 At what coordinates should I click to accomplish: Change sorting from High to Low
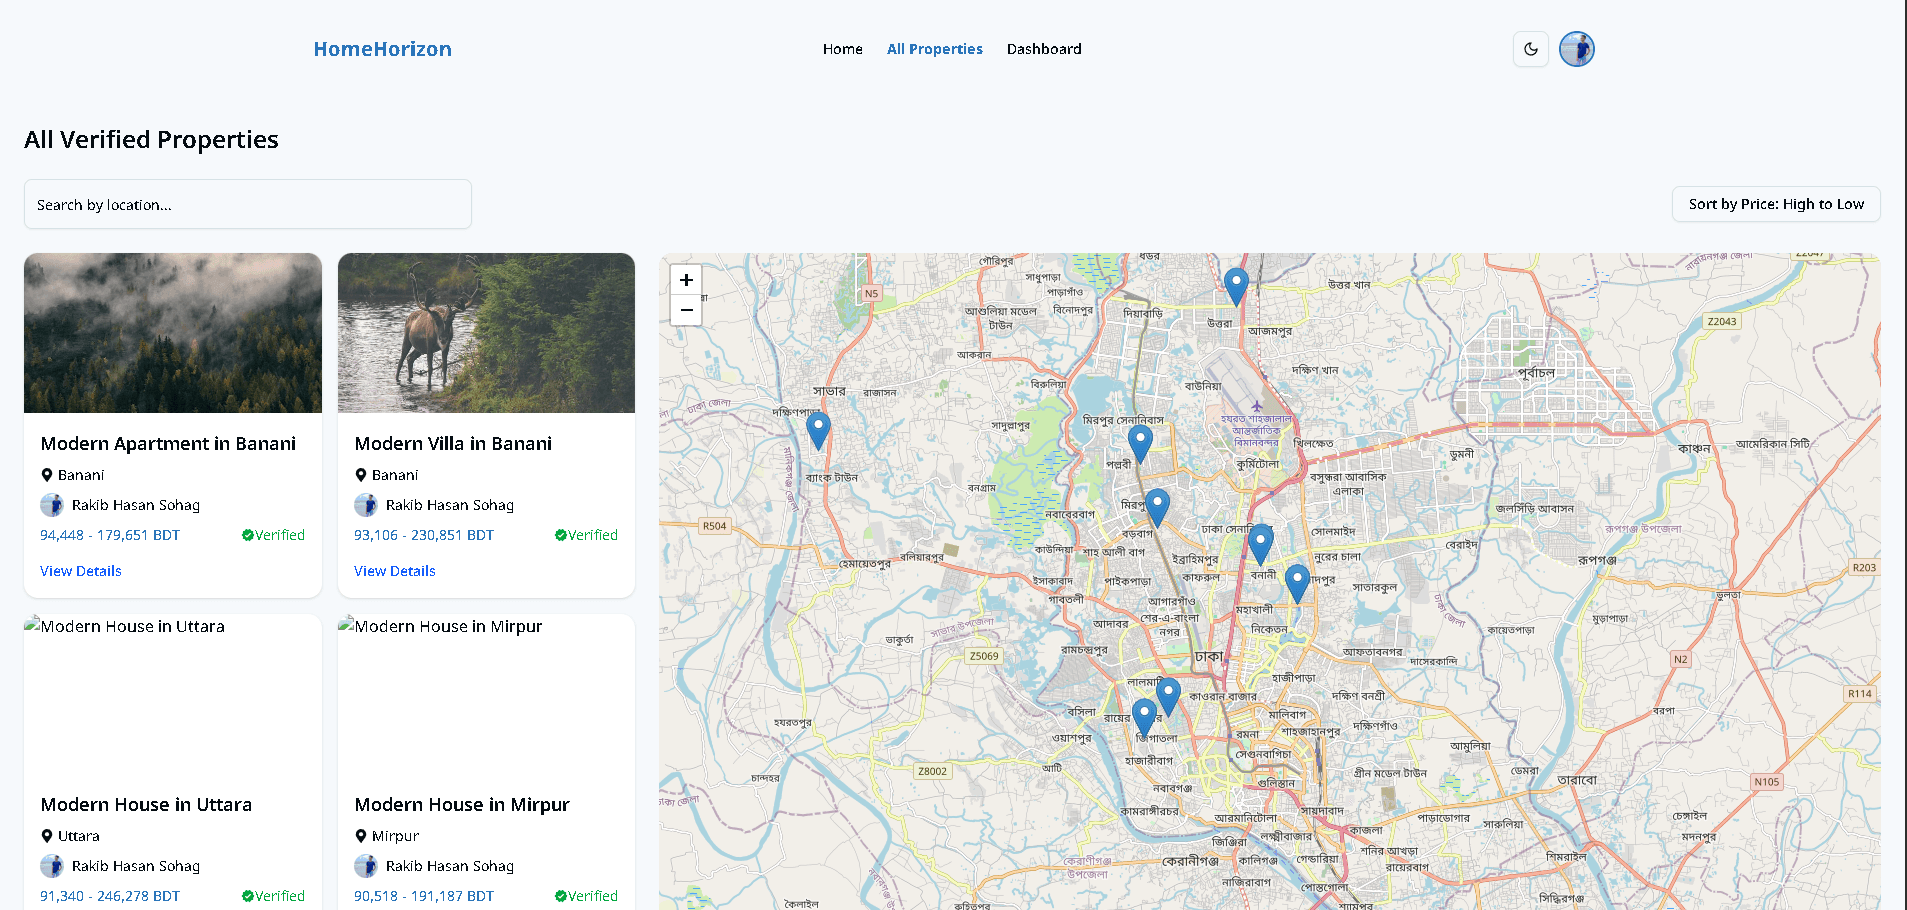[x=1775, y=204]
